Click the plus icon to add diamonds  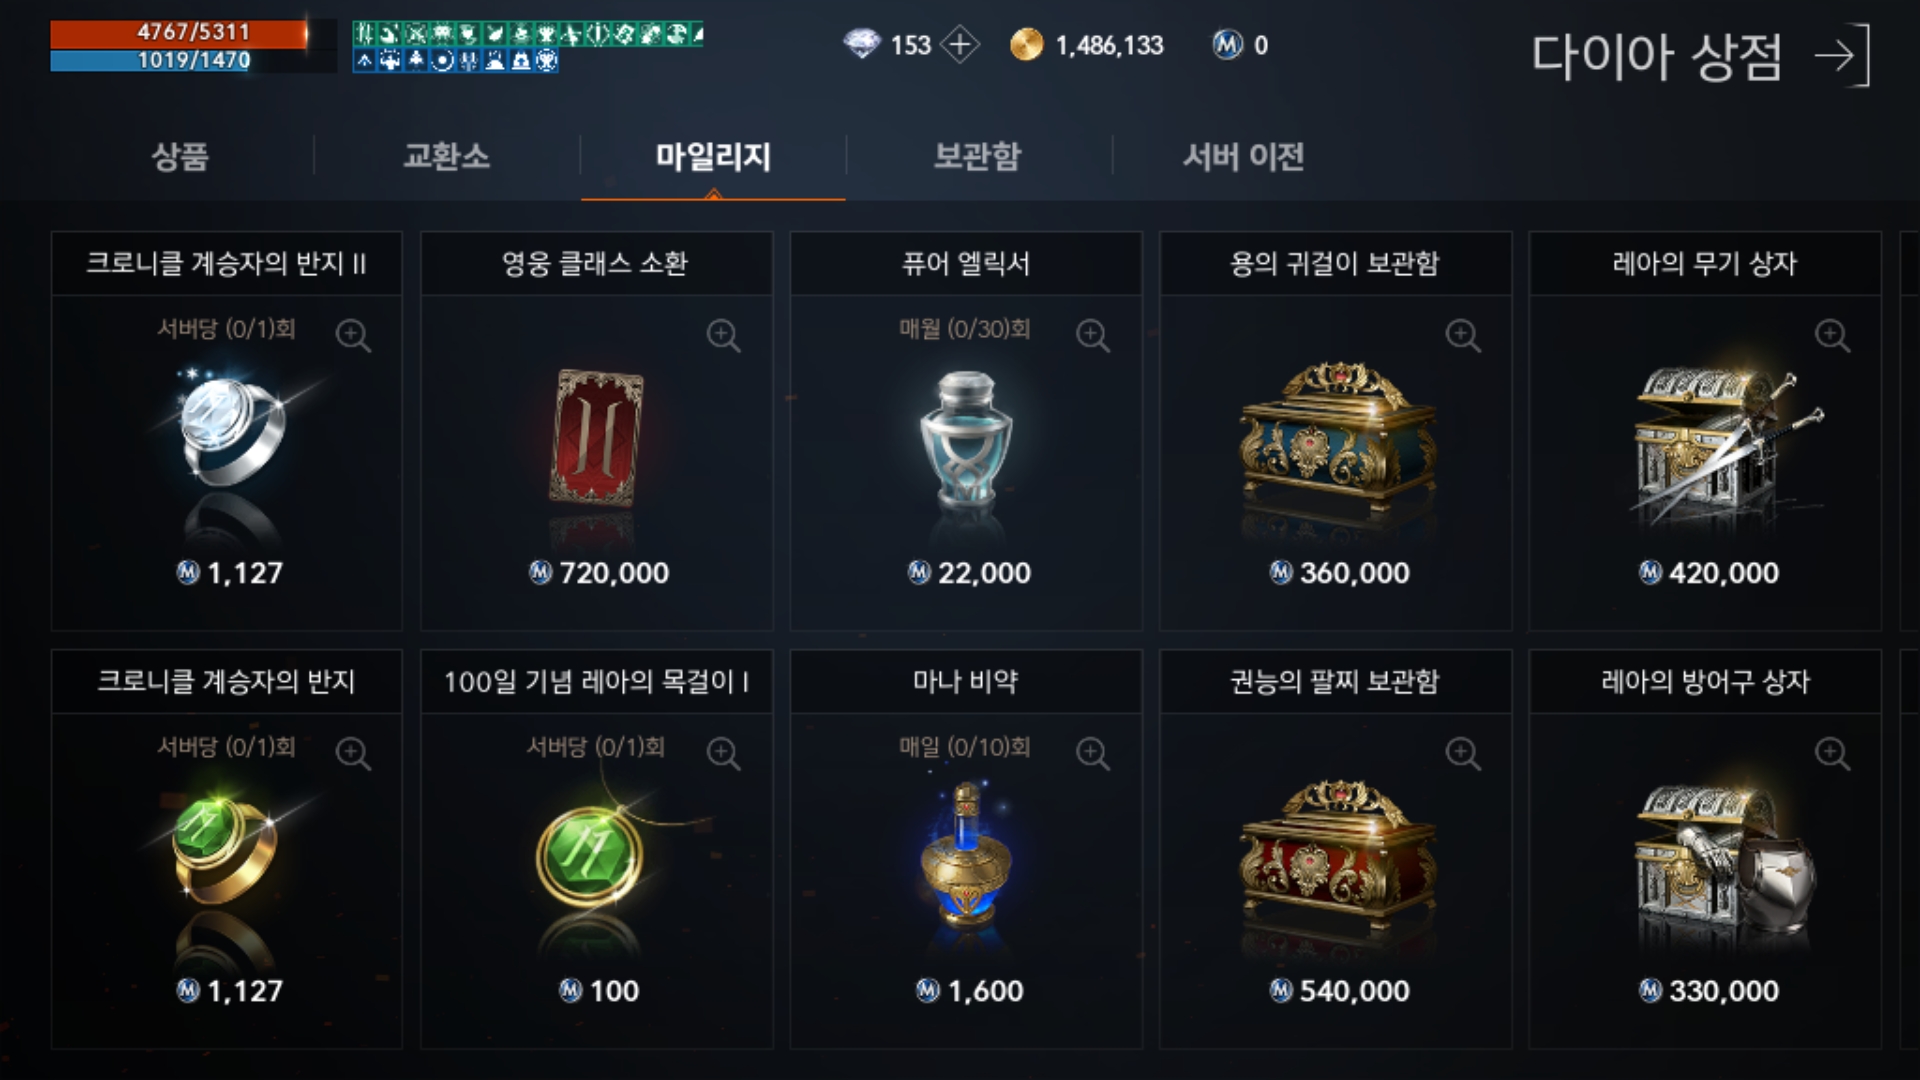[960, 45]
